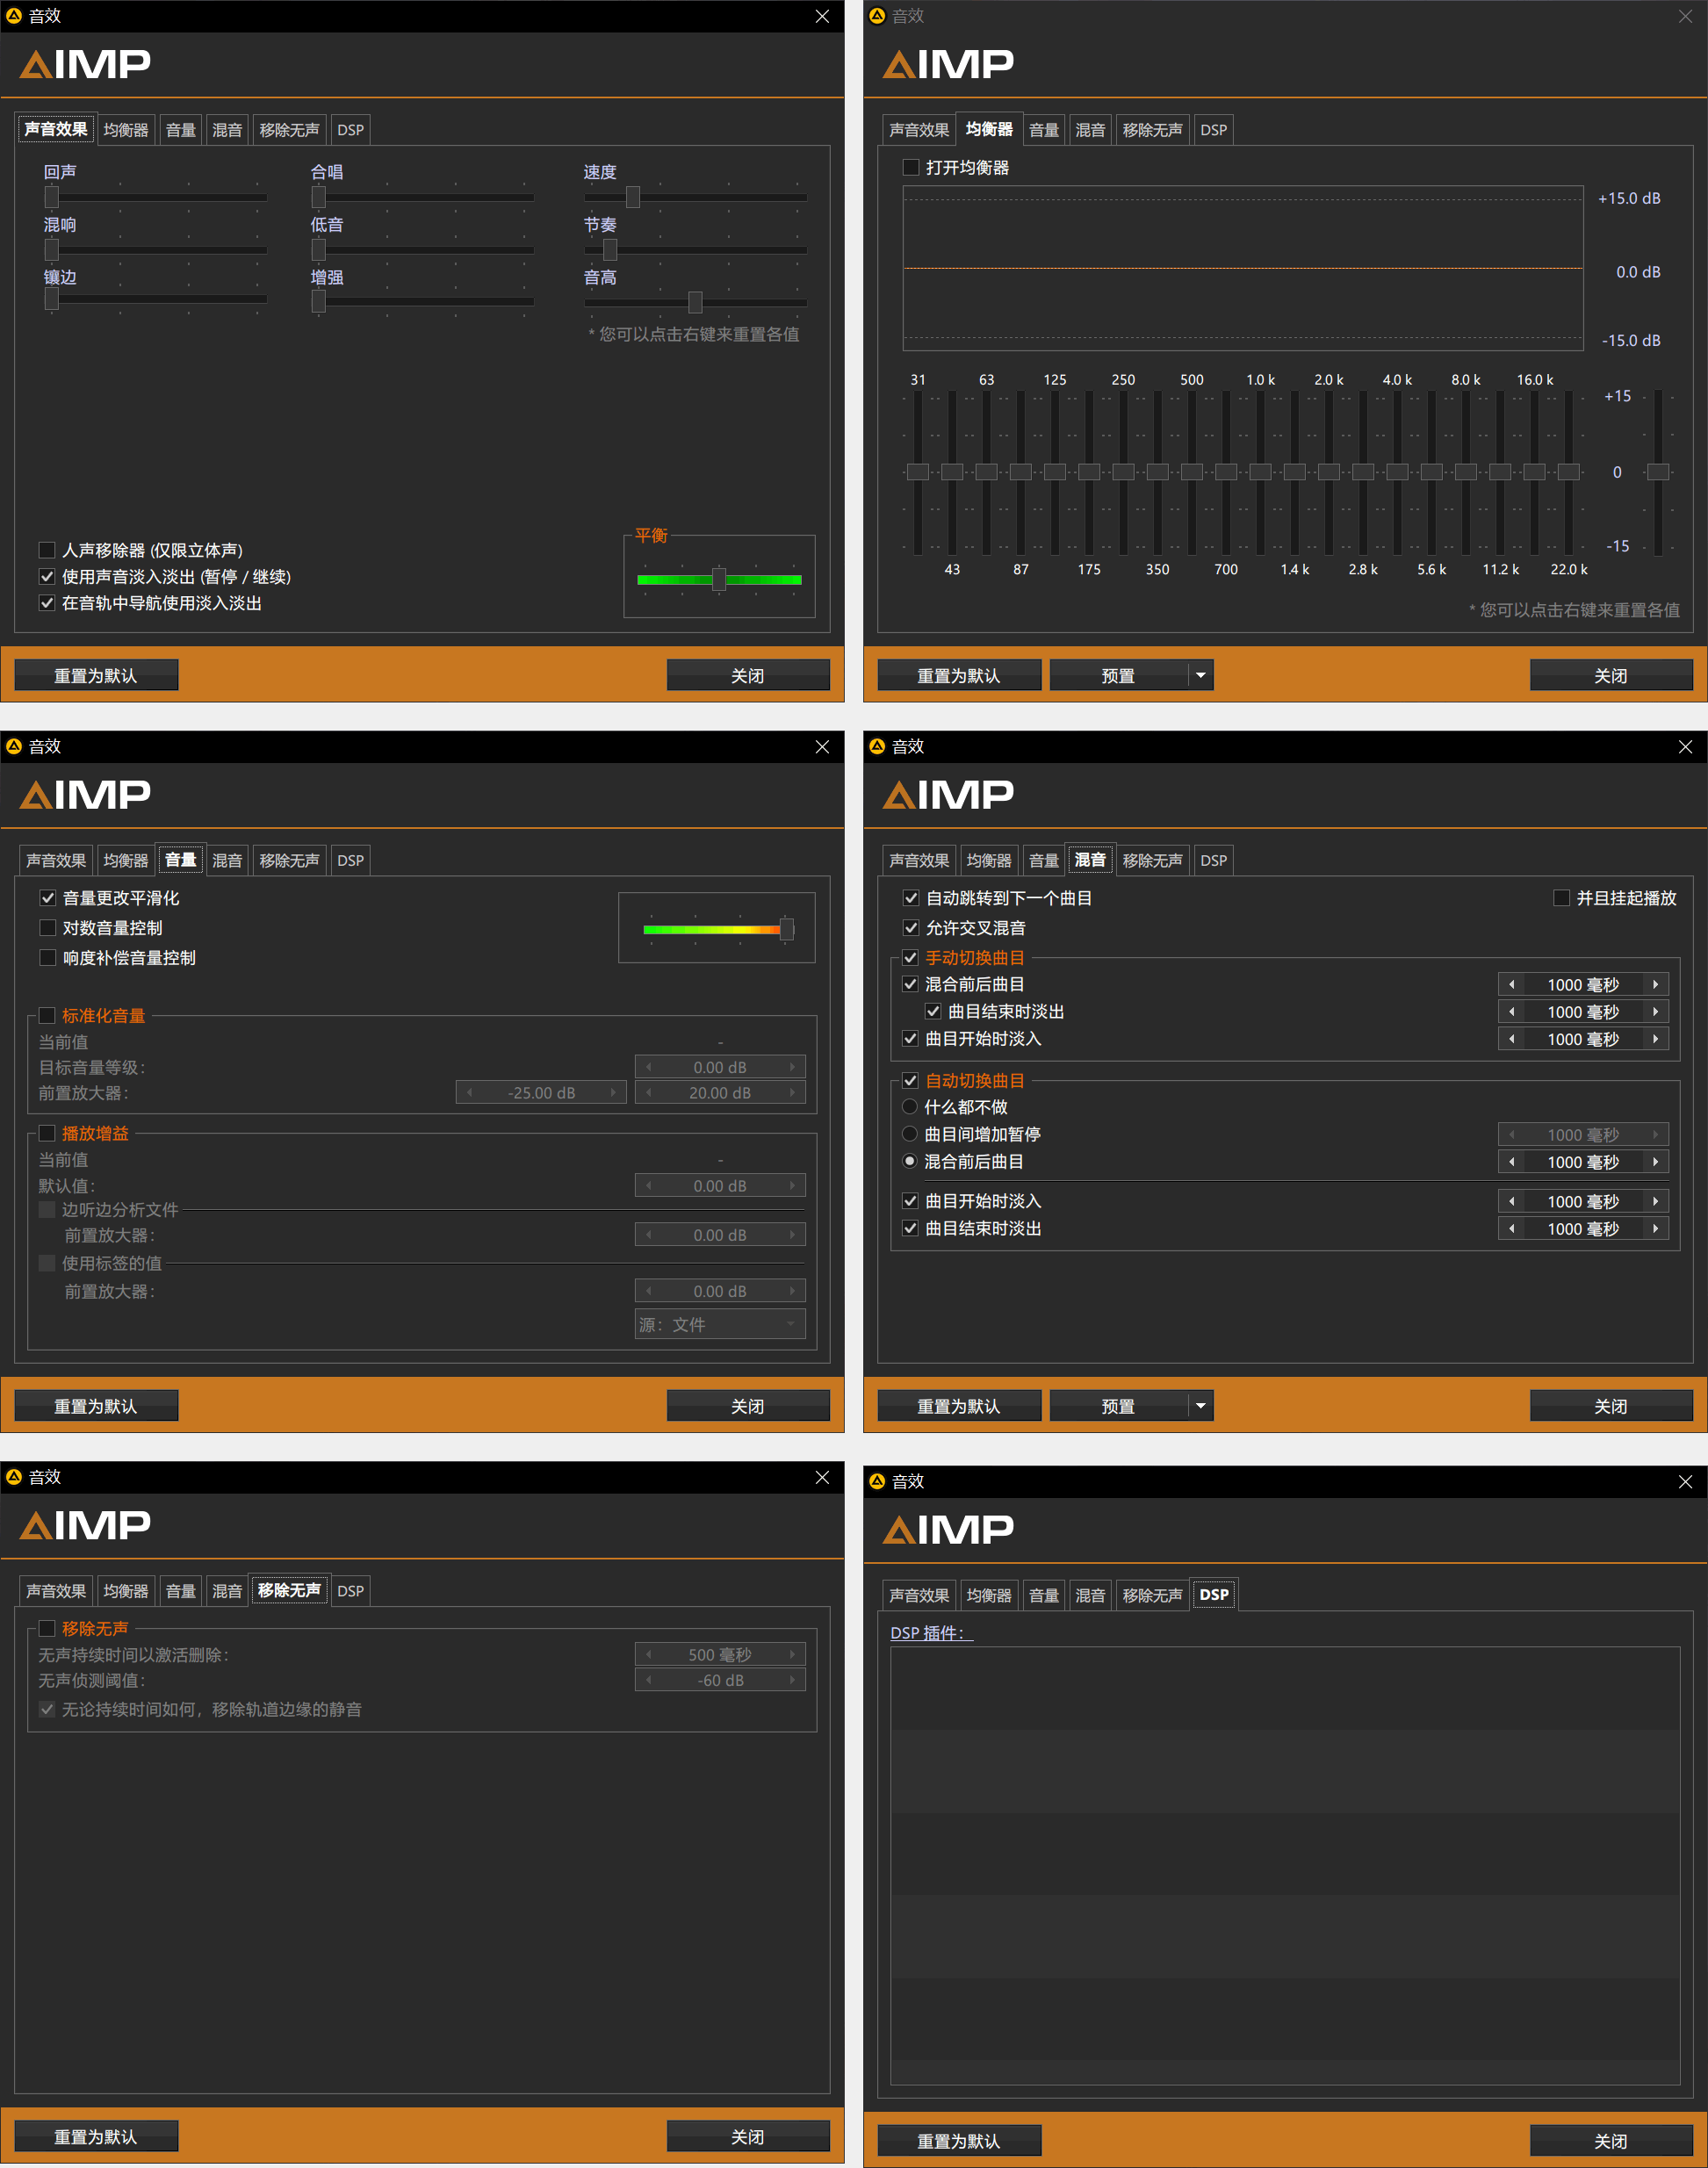Decrease manual-switch 曲目开始时淡入 time in 混音 window
The width and height of the screenshot is (1708, 2168).
[1511, 1038]
